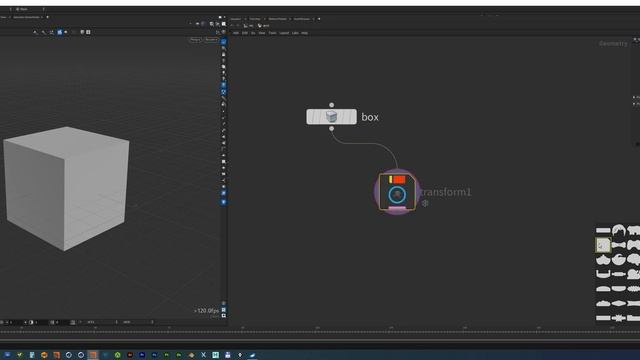Select the box node in the network
This screenshot has width=640, height=360.
[x=331, y=117]
